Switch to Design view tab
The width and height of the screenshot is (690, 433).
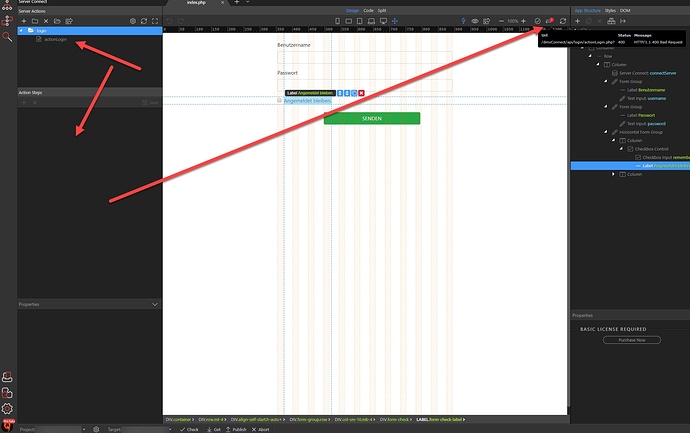pyautogui.click(x=352, y=11)
